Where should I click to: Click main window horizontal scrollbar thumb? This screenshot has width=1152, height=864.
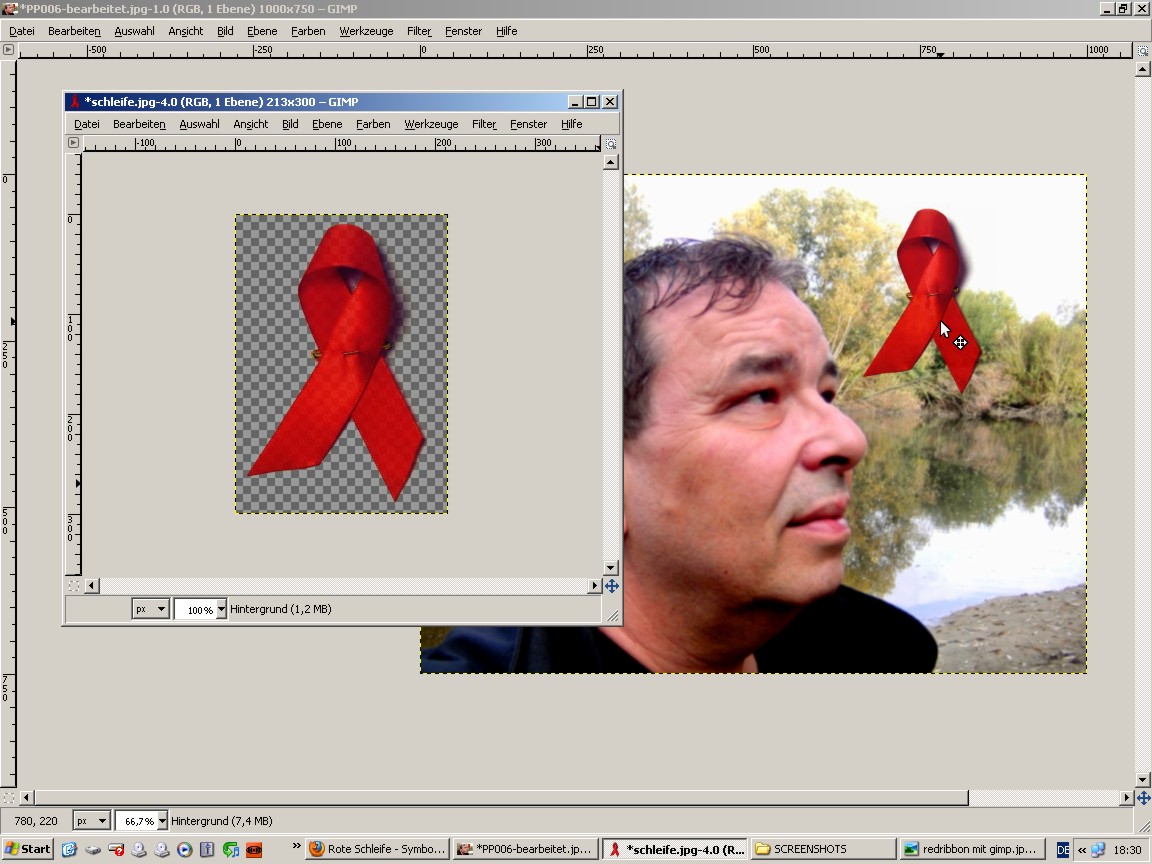click(500, 798)
